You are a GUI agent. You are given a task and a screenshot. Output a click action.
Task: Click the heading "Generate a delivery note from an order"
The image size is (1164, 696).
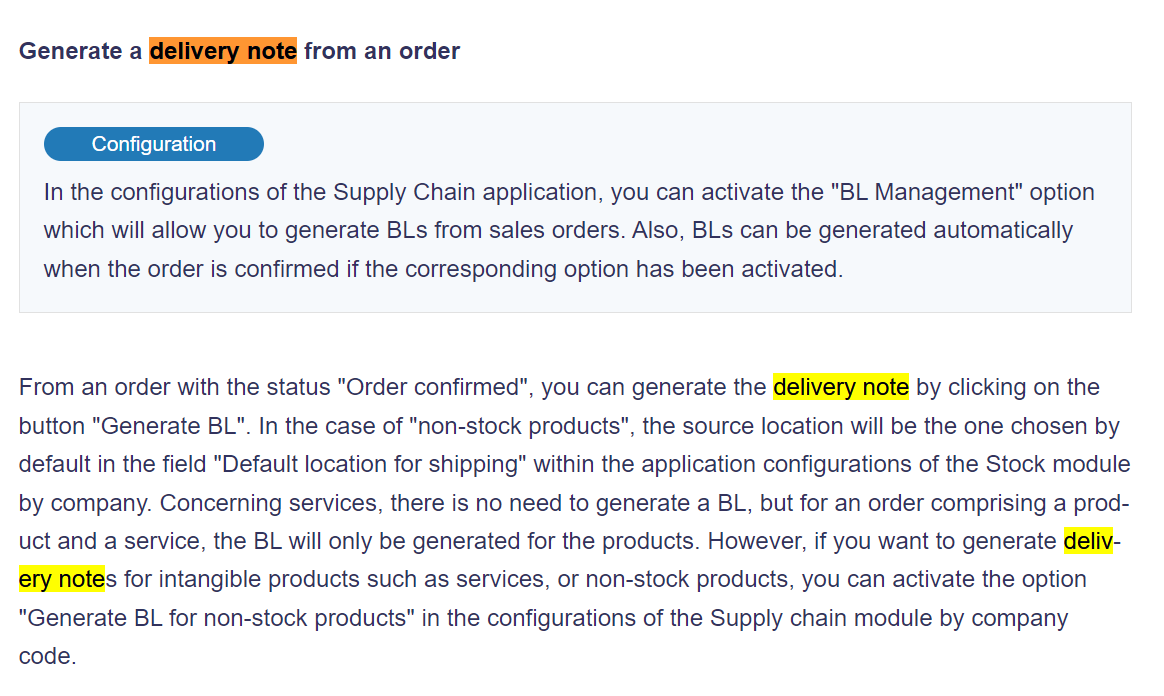point(239,50)
